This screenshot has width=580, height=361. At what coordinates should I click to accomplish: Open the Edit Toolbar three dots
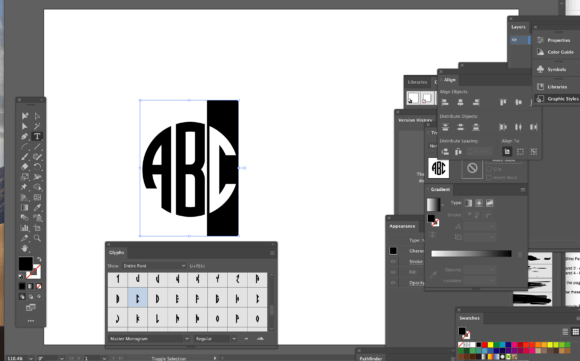31,321
